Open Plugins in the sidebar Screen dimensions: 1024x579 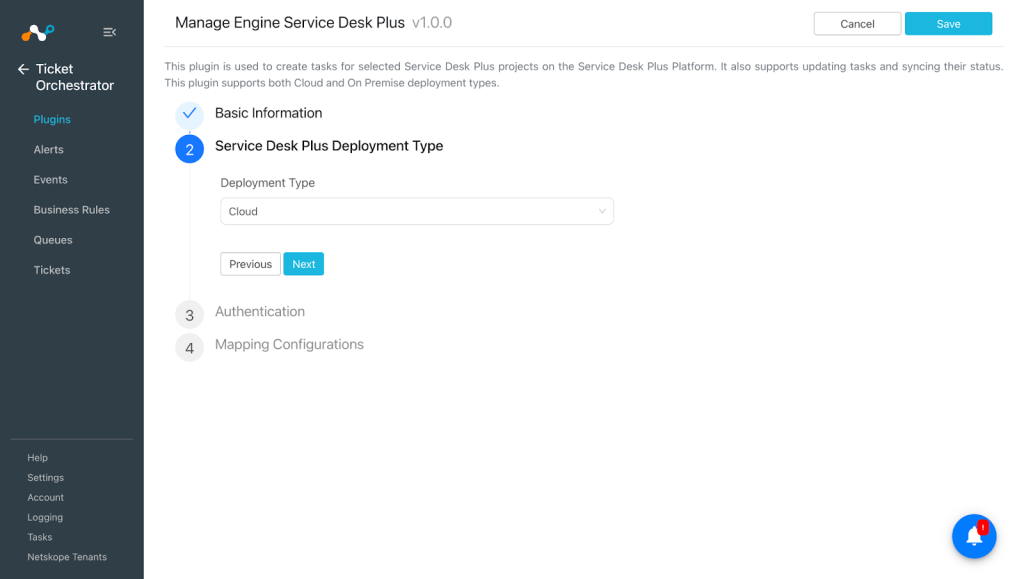coord(52,119)
